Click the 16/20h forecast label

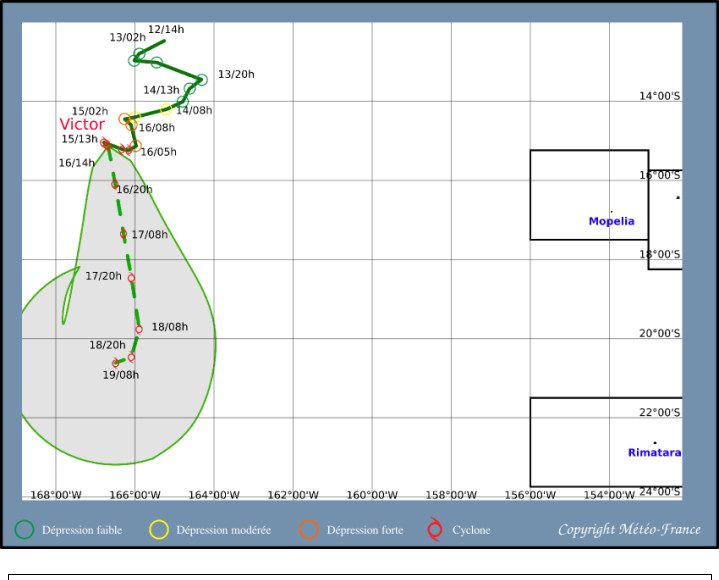point(134,189)
